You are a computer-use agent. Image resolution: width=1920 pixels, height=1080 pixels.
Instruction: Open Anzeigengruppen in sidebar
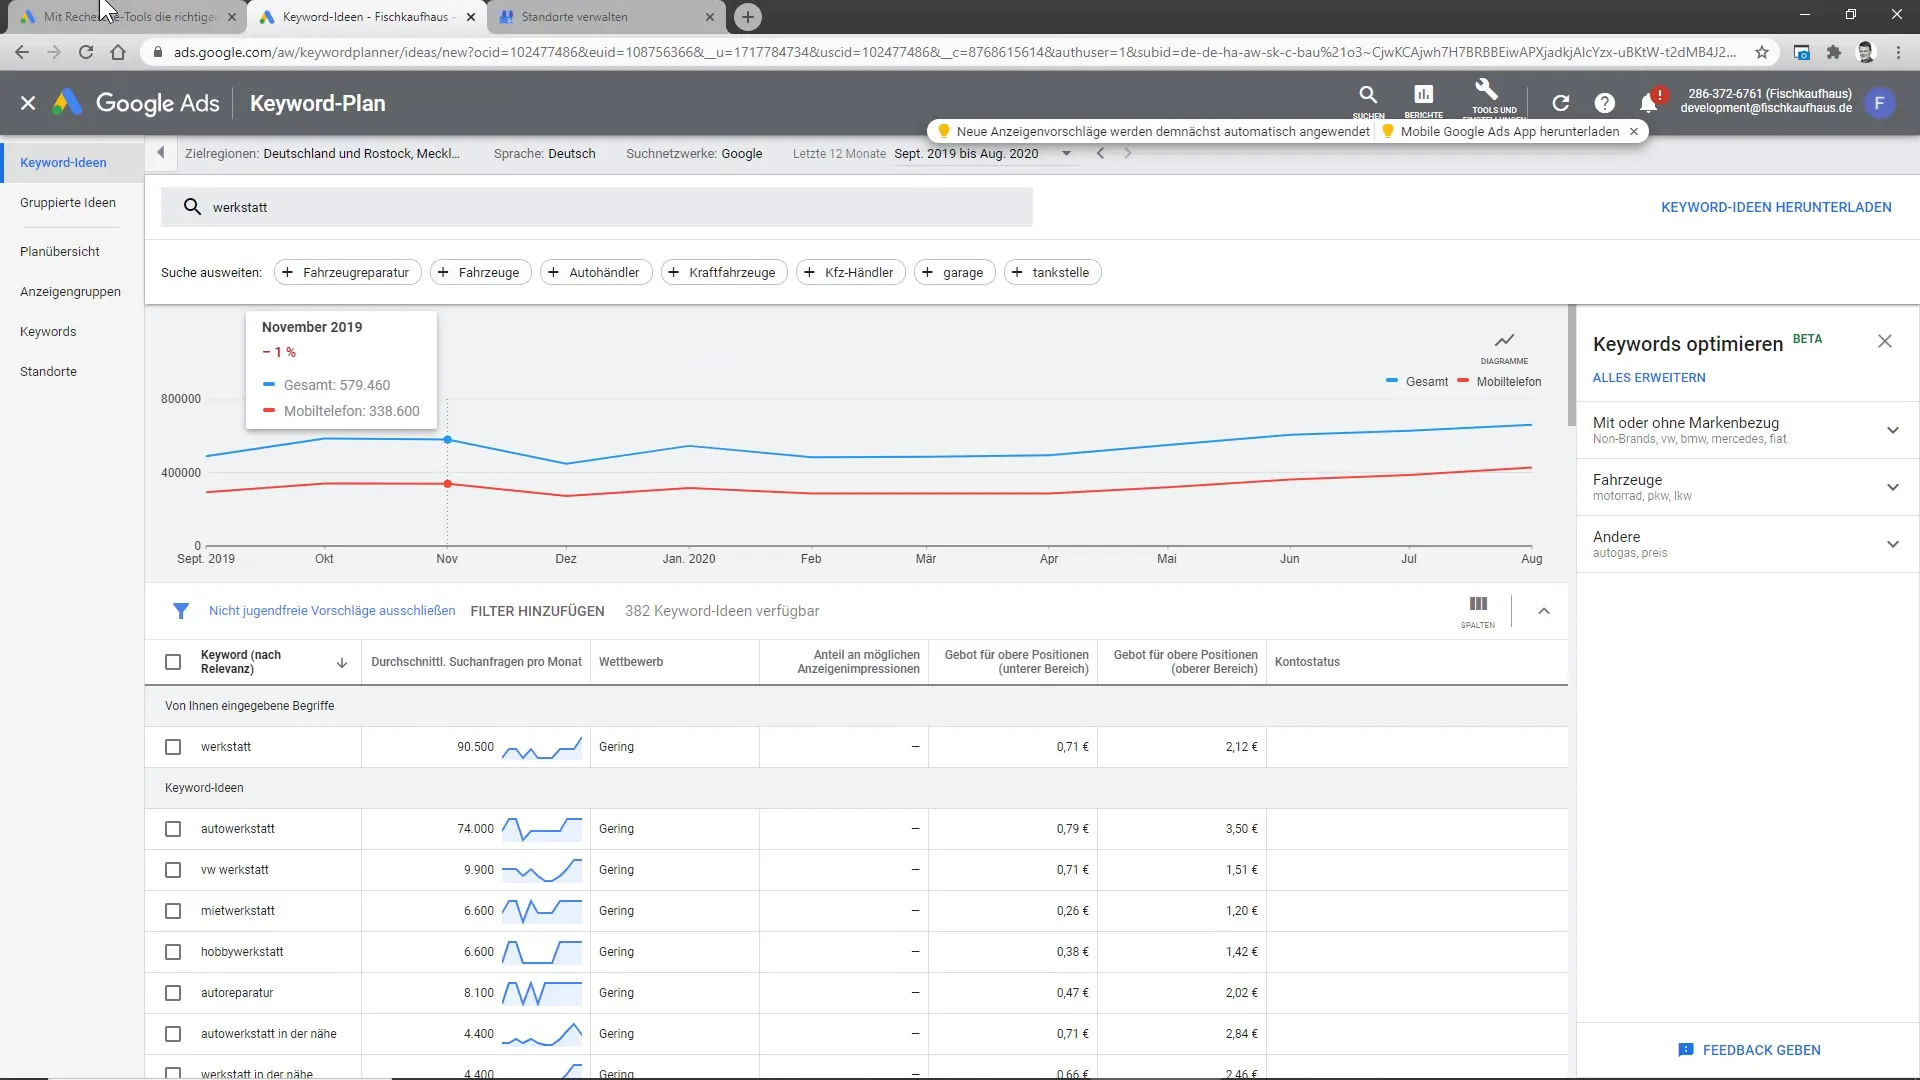tap(70, 291)
